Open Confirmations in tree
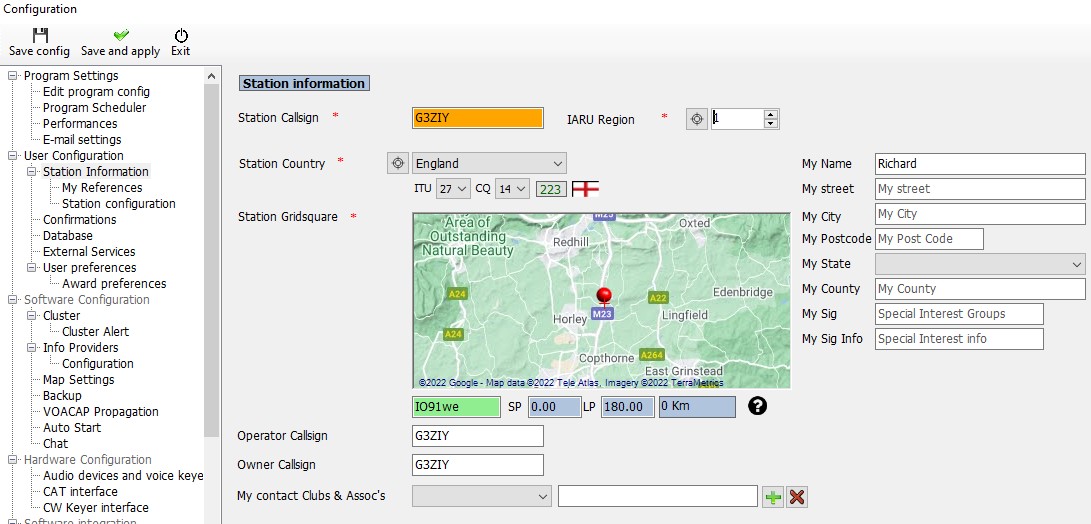Image resolution: width=1091 pixels, height=524 pixels. point(79,219)
